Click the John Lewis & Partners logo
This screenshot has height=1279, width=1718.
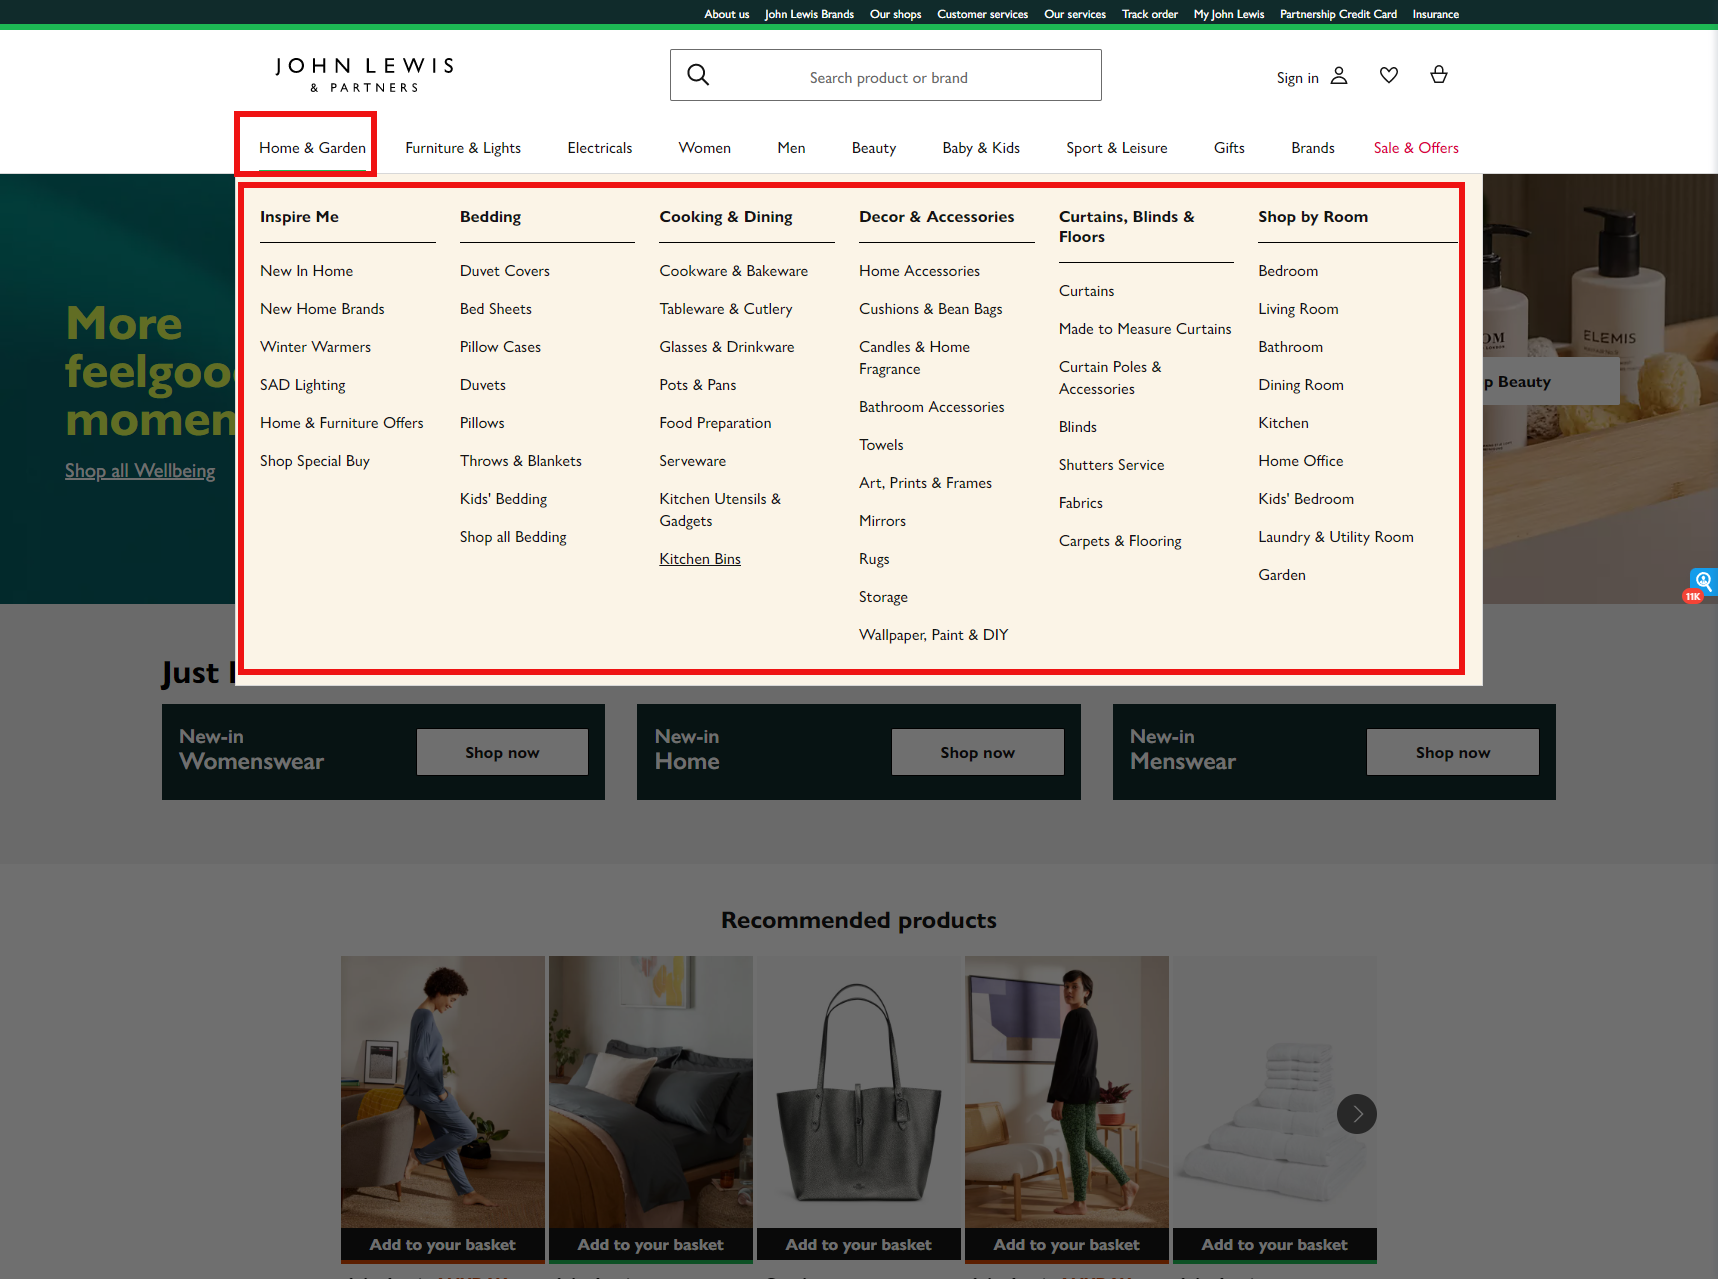click(362, 73)
